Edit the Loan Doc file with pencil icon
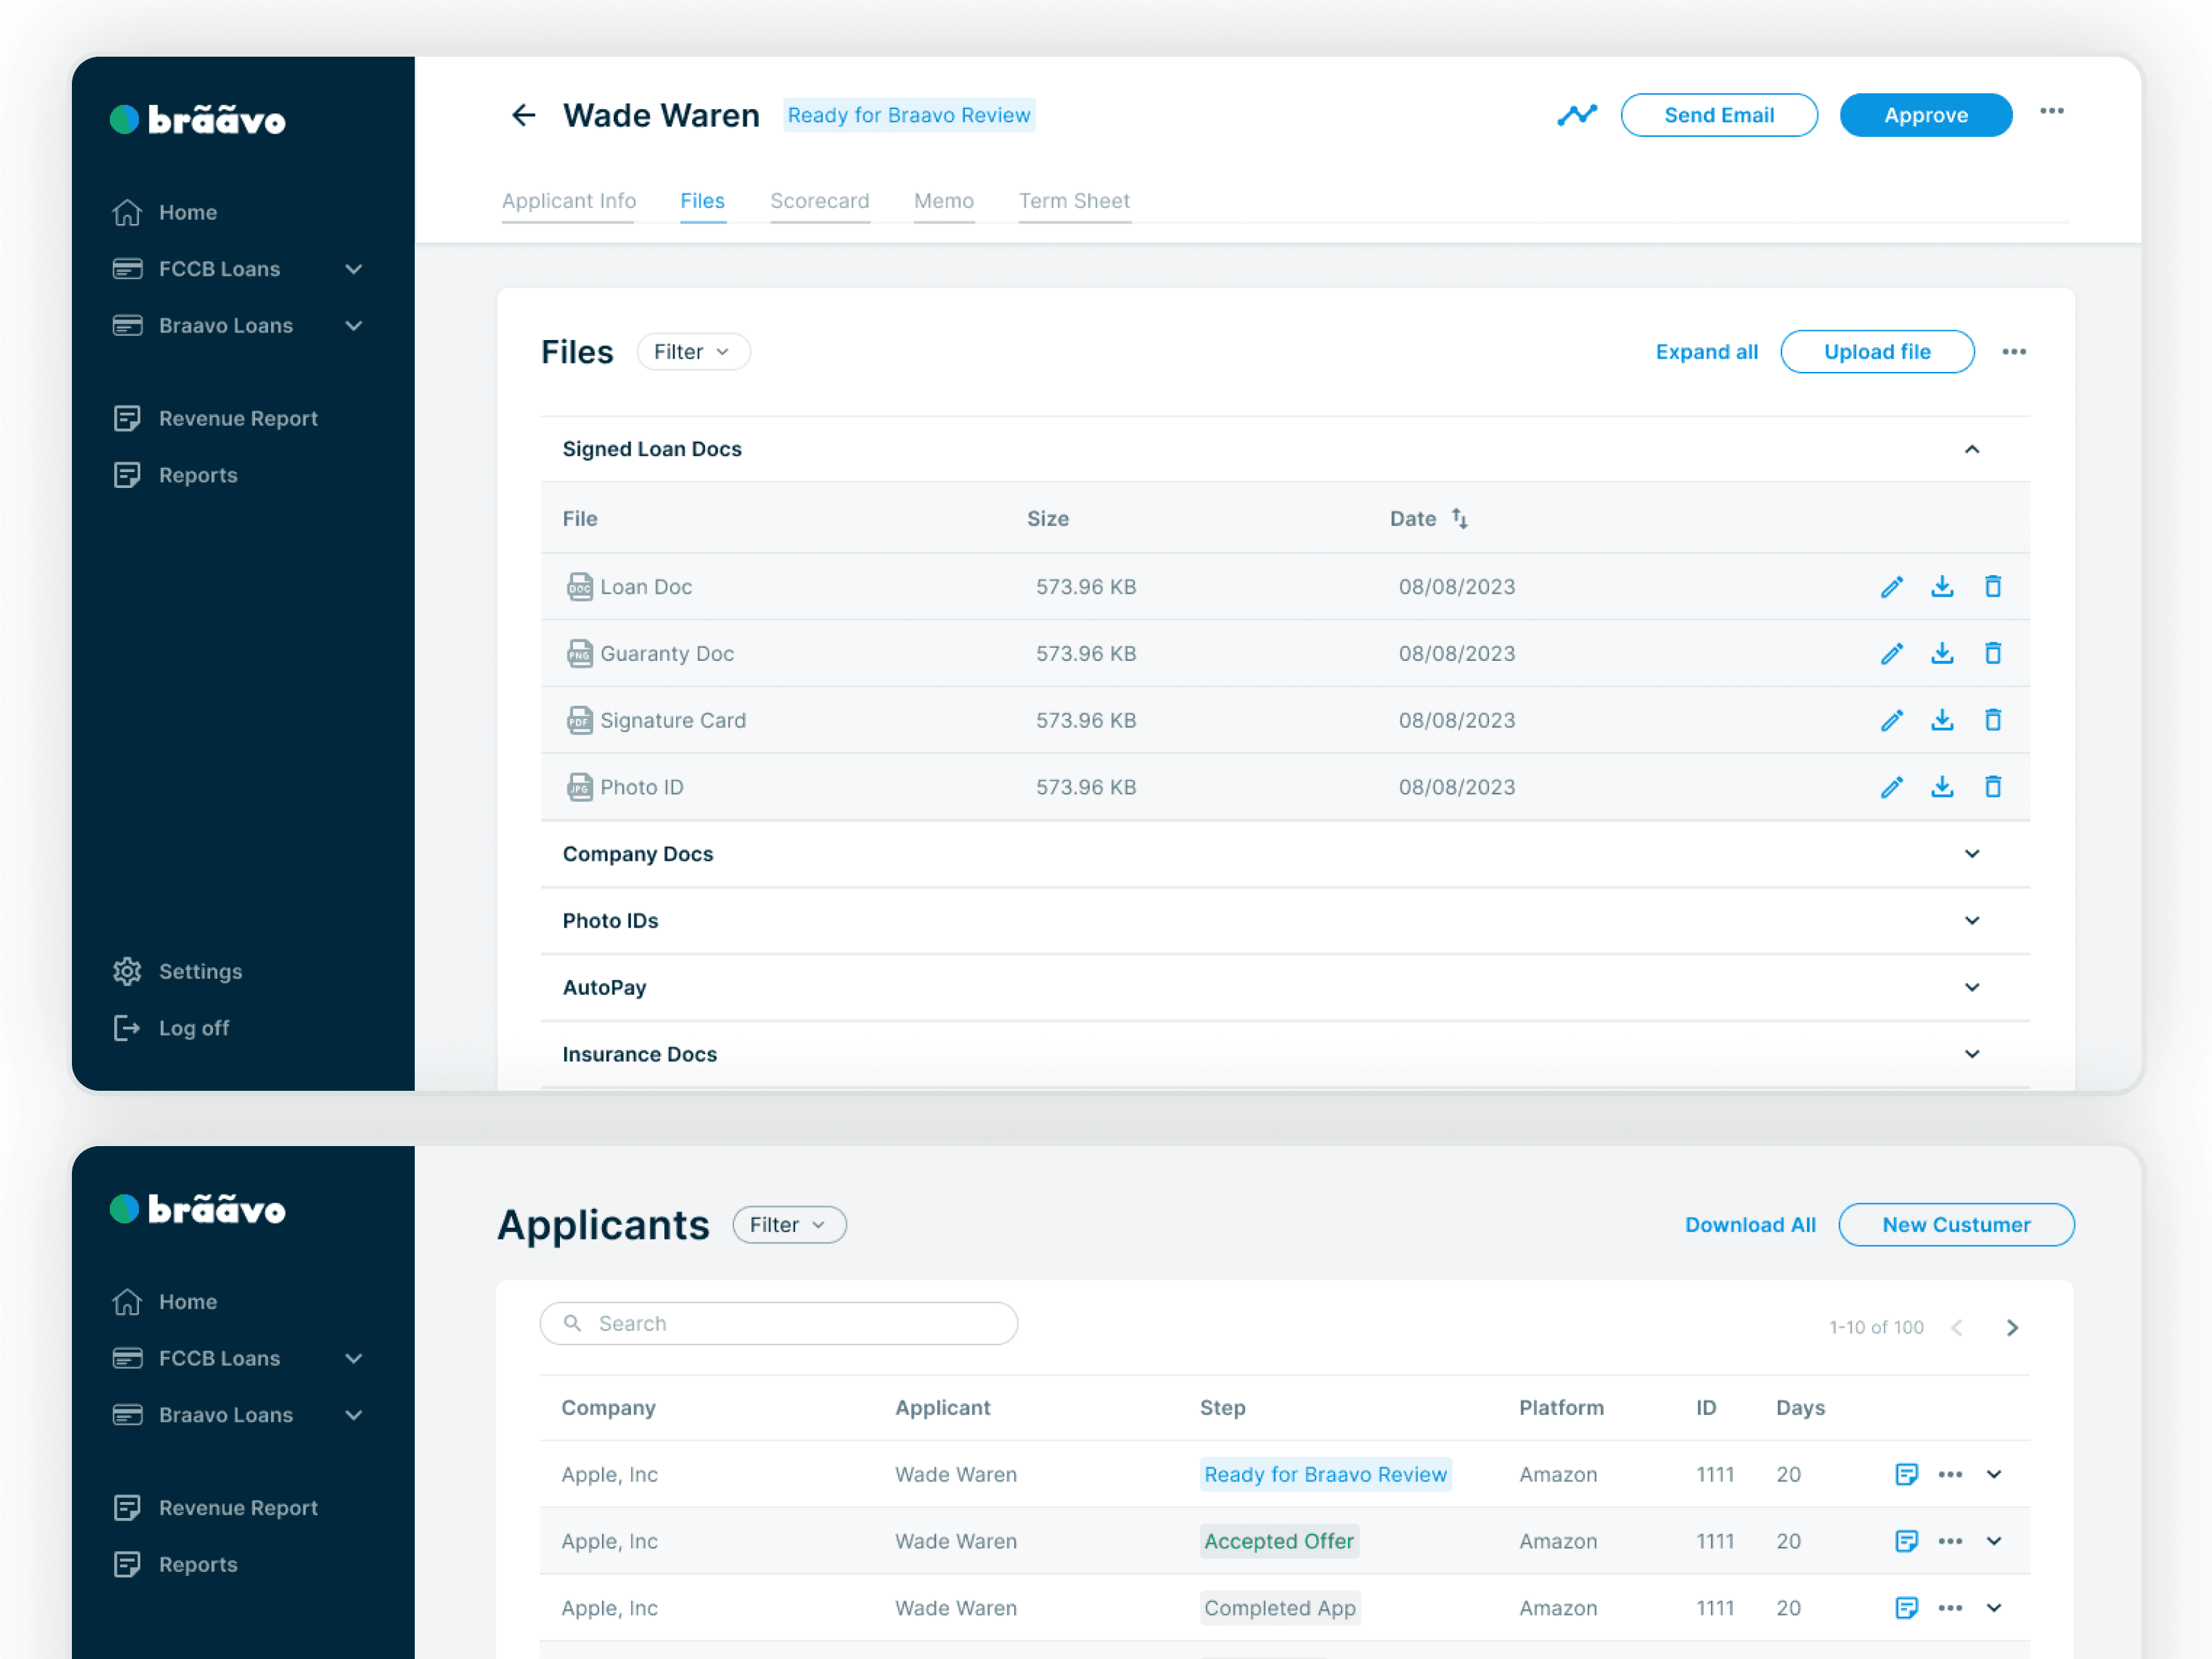This screenshot has height=1659, width=2212. click(1890, 587)
